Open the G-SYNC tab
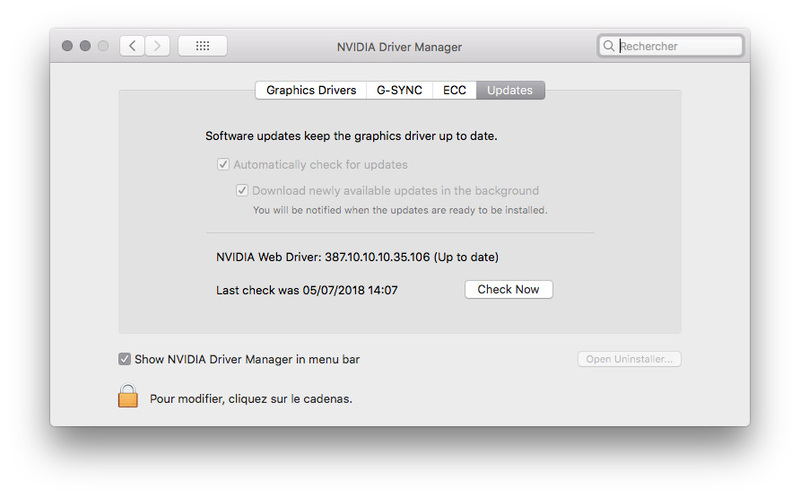This screenshot has height=498, width=800. point(399,90)
